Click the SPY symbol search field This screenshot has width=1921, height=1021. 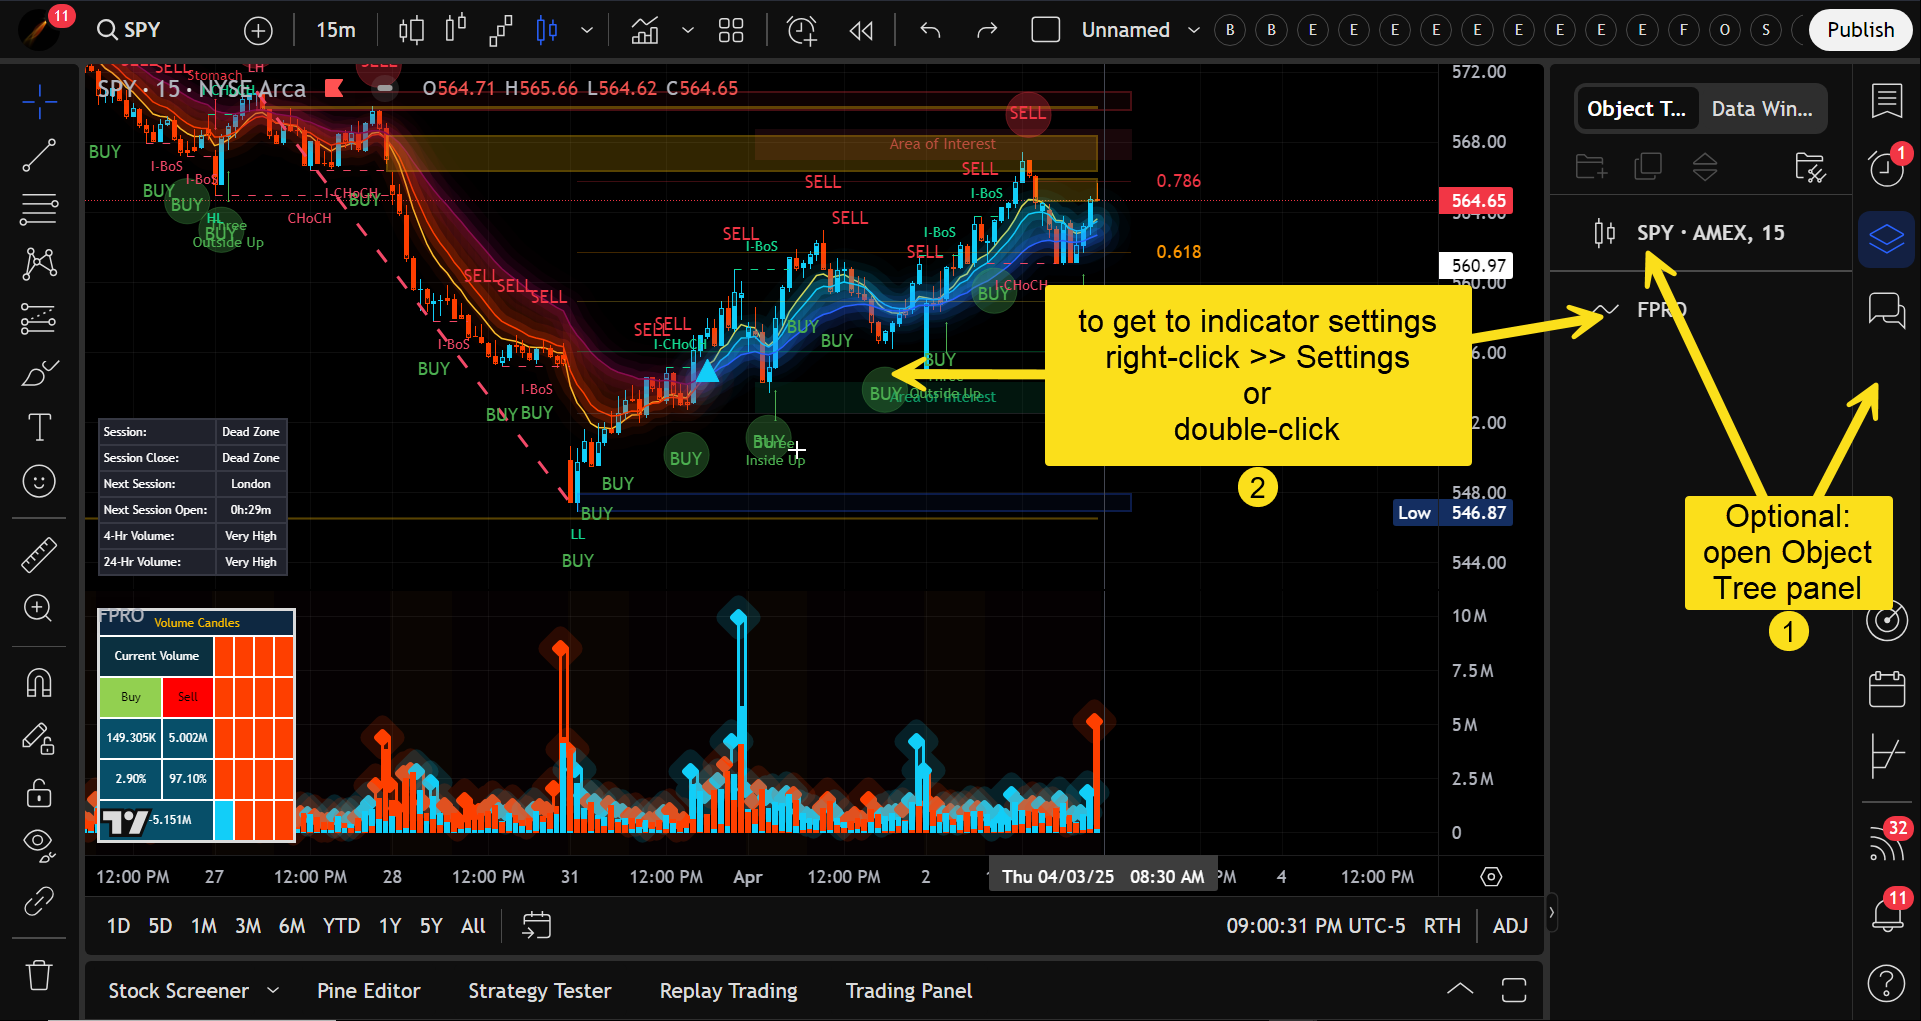130,30
